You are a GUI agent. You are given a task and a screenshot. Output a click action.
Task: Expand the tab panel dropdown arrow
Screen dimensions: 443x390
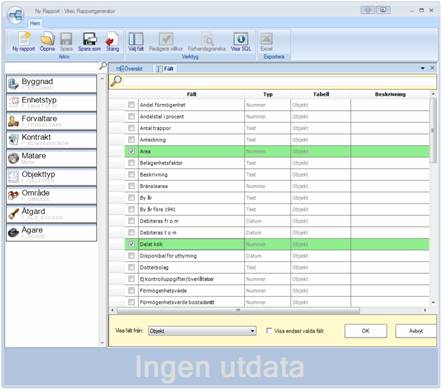pos(423,68)
